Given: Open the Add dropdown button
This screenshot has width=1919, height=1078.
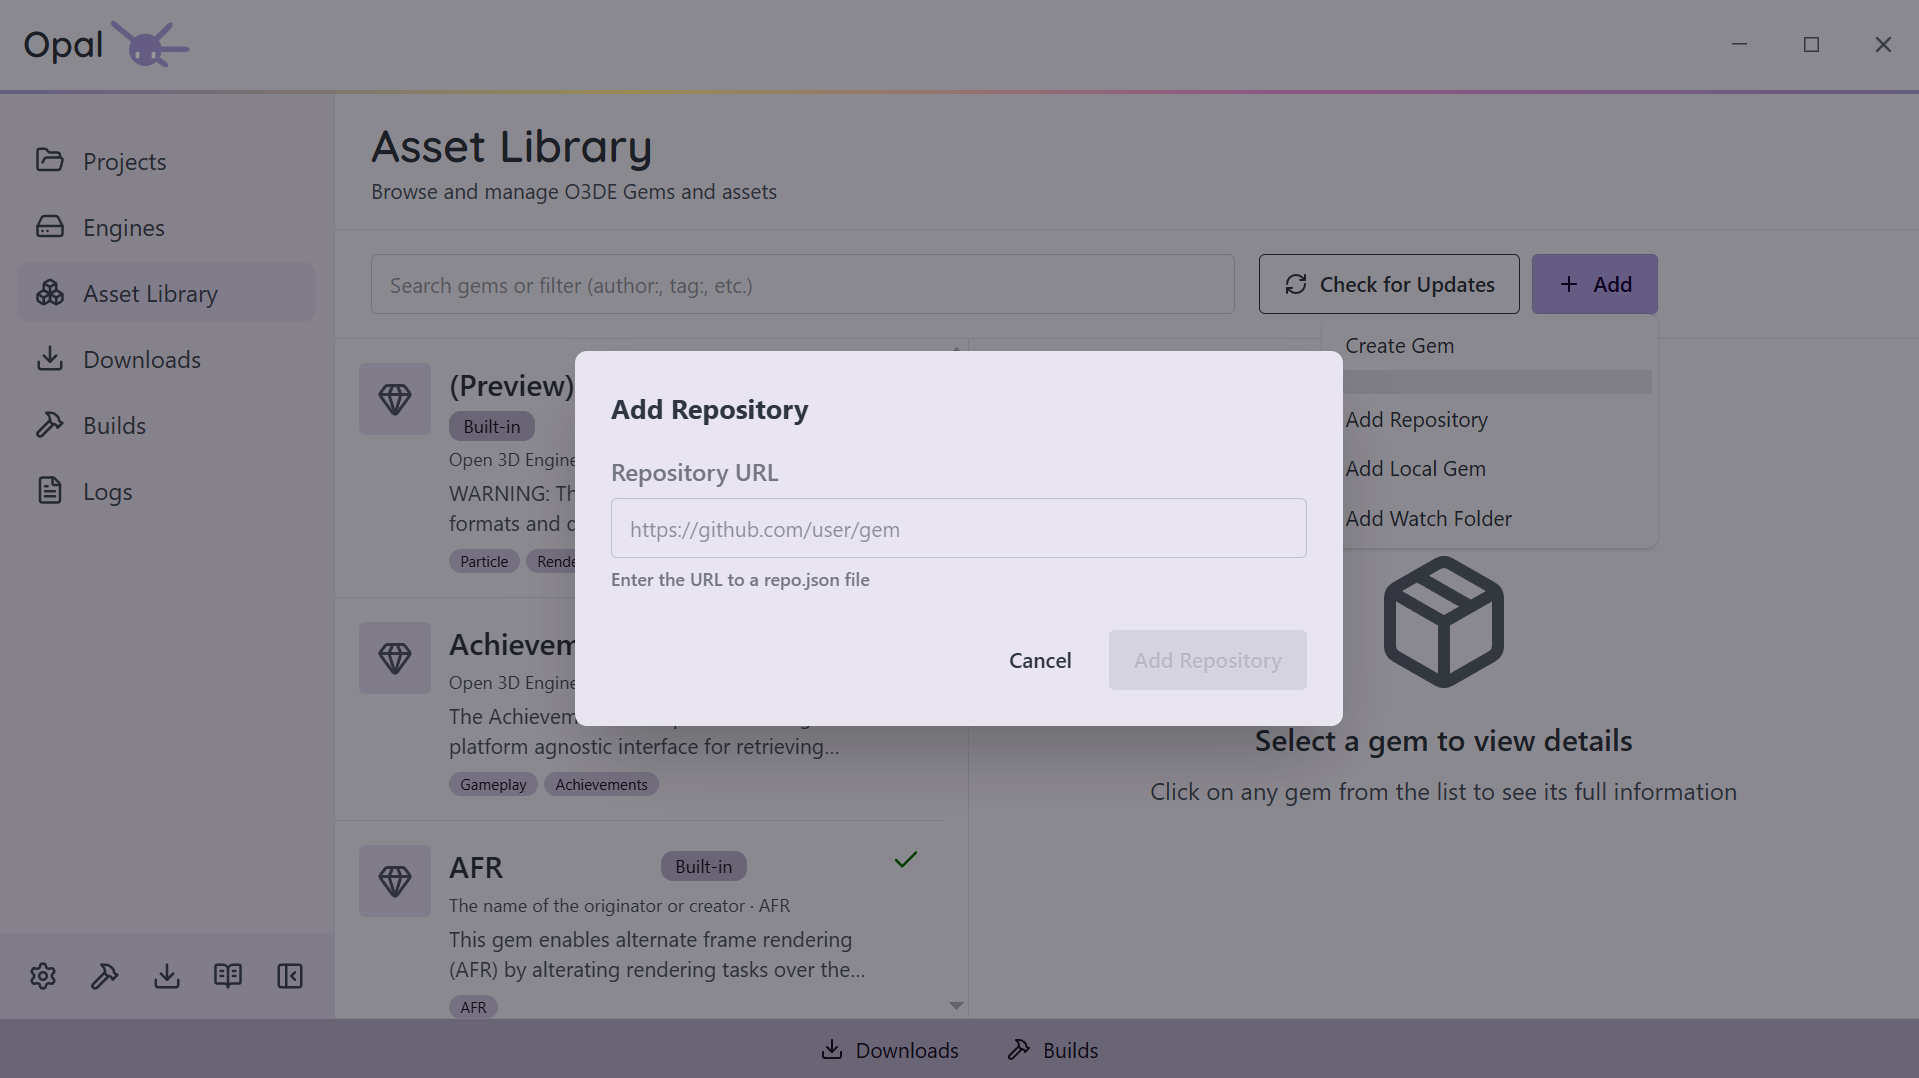Looking at the screenshot, I should pyautogui.click(x=1595, y=284).
